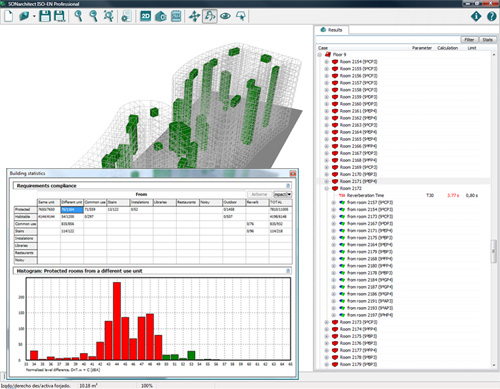This screenshot has height=389, width=500.
Task: Click the Info icon in toolbar
Action: [x=476, y=16]
